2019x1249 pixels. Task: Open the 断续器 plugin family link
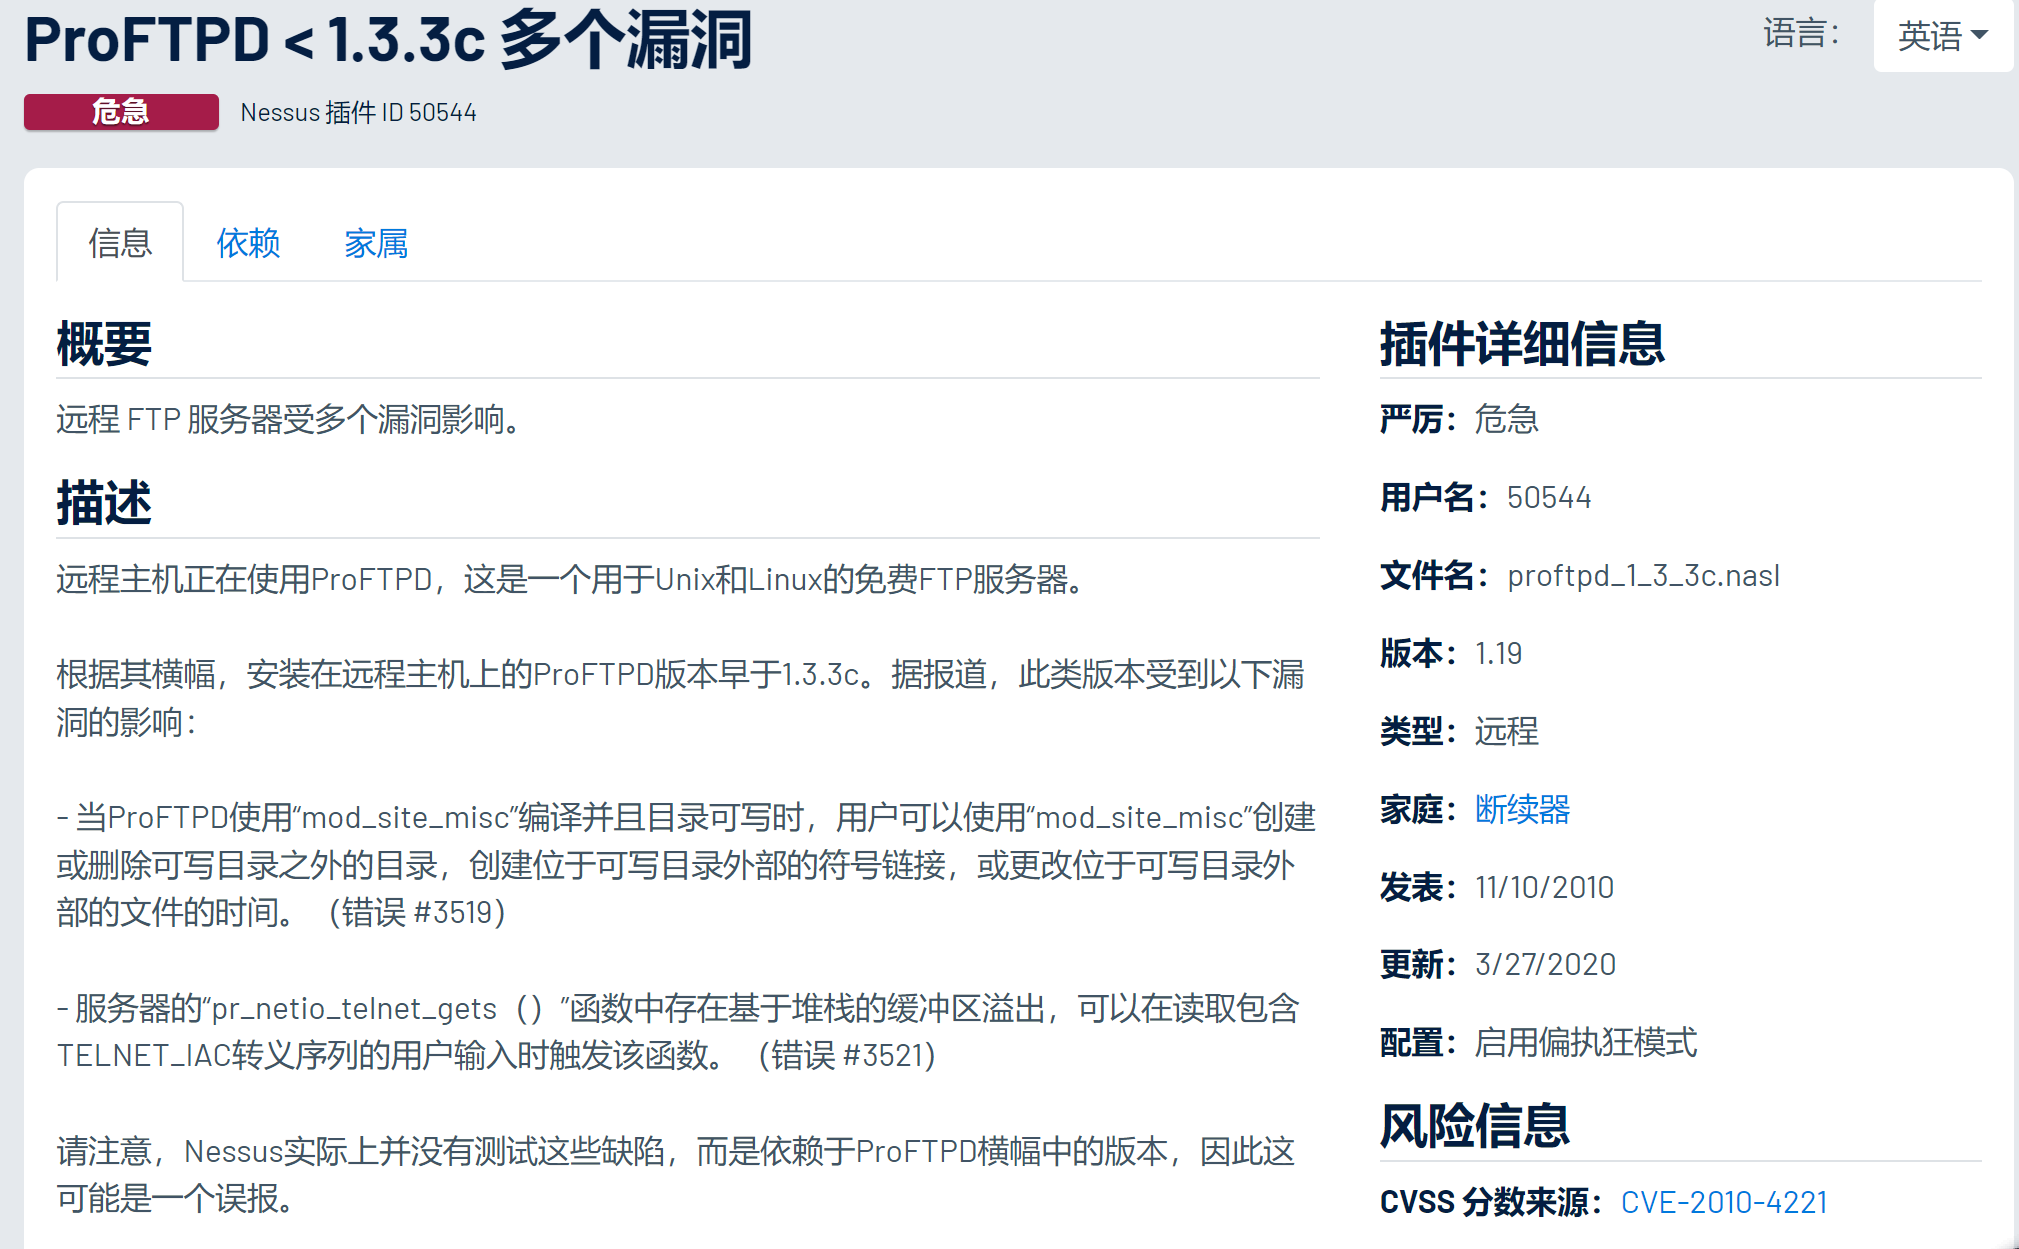1524,810
